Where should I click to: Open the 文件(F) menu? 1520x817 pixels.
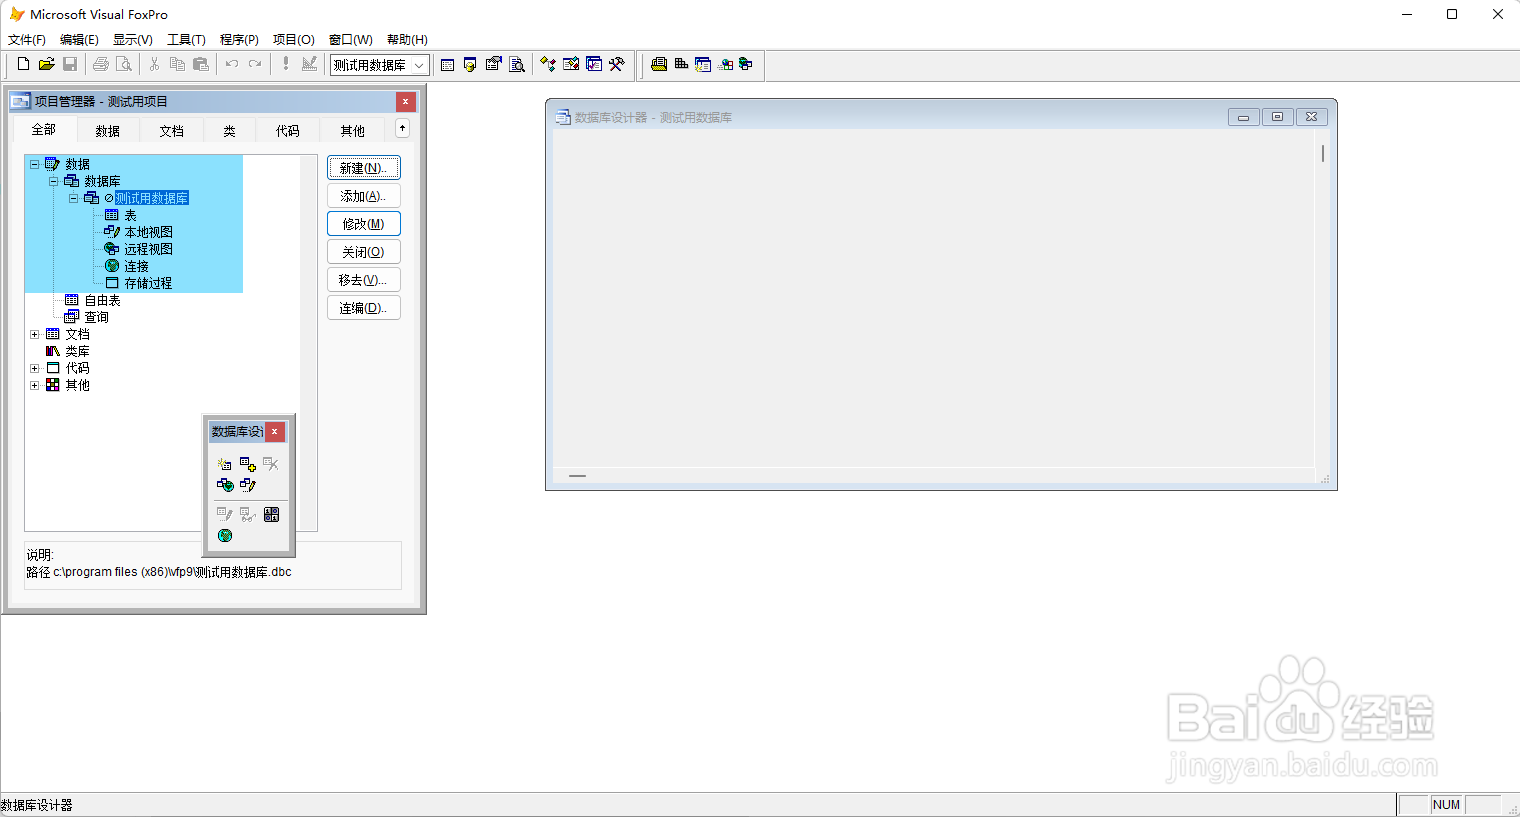(27, 40)
